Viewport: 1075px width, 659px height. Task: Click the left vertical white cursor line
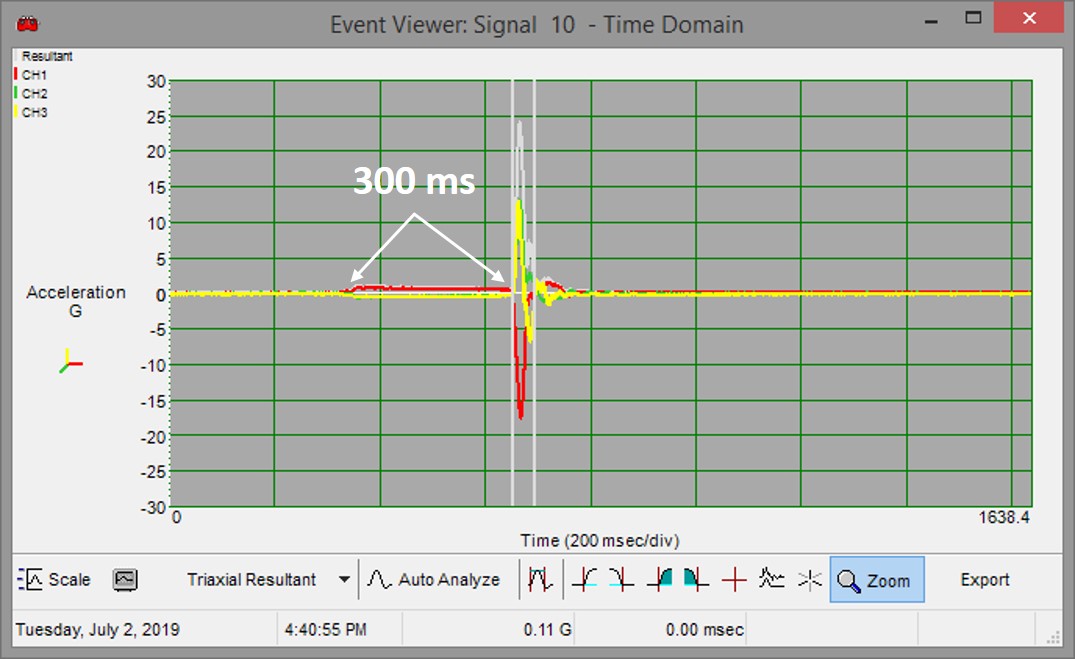pyautogui.click(x=512, y=293)
